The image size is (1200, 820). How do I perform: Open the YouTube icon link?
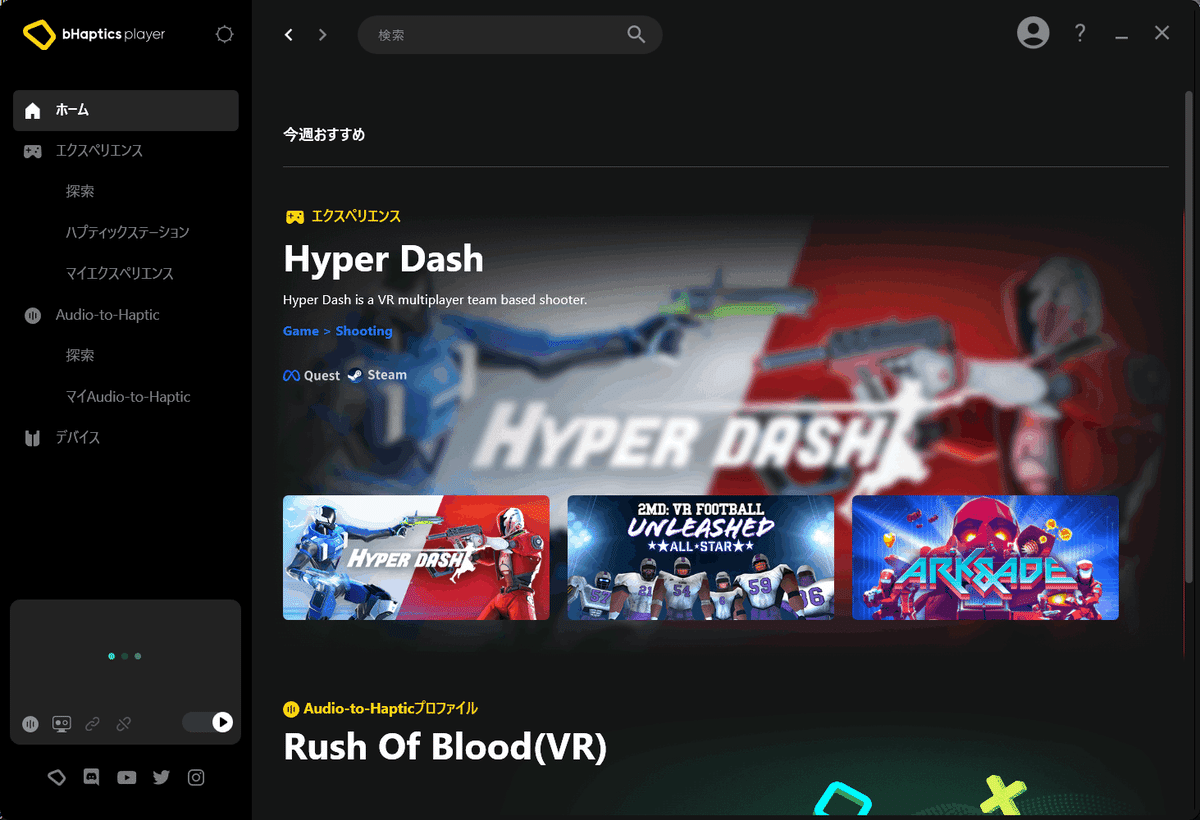click(x=126, y=777)
